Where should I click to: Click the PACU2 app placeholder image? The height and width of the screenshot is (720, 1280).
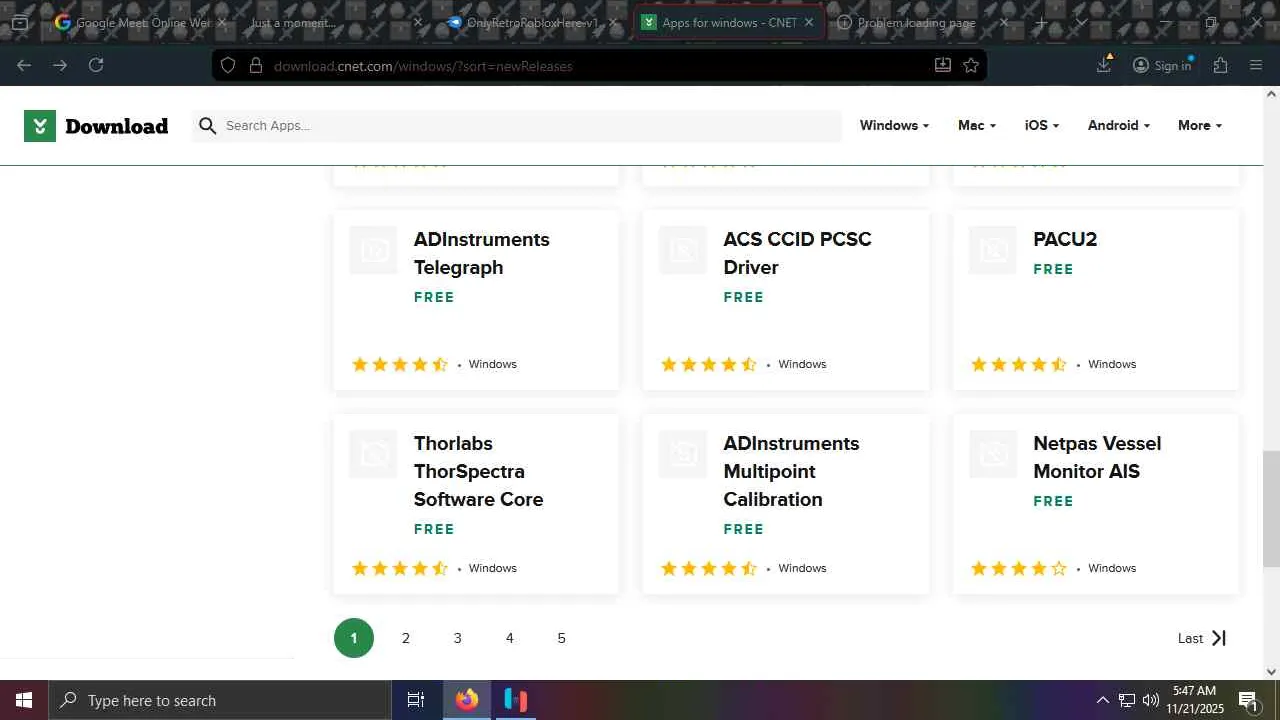pyautogui.click(x=993, y=250)
